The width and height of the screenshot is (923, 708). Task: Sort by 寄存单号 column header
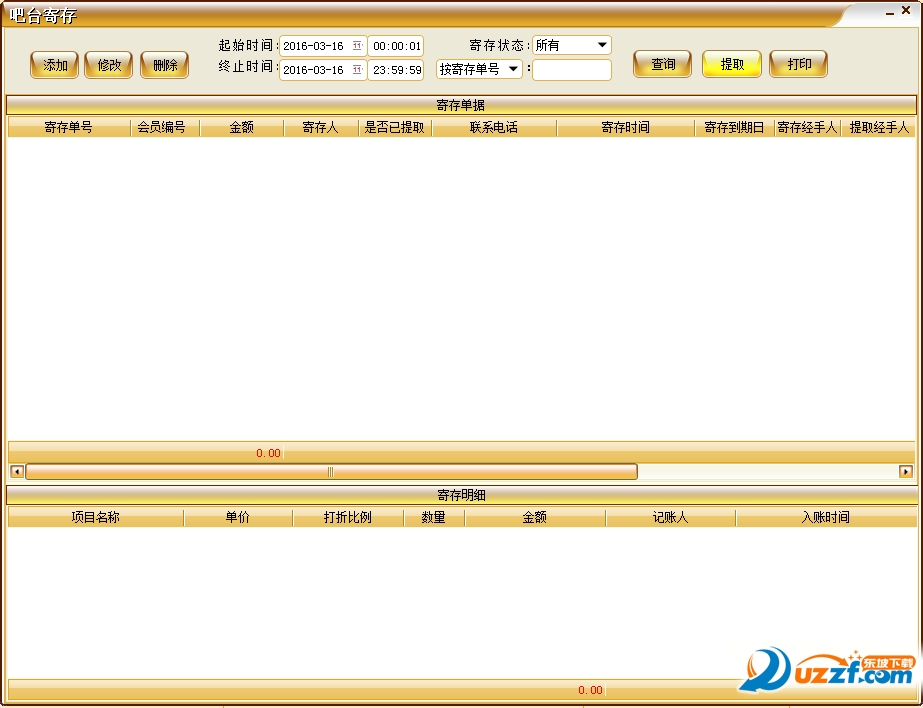tap(68, 127)
